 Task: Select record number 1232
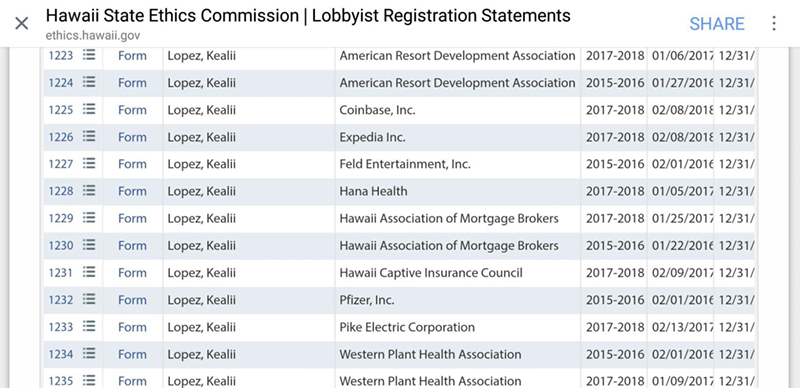[61, 300]
